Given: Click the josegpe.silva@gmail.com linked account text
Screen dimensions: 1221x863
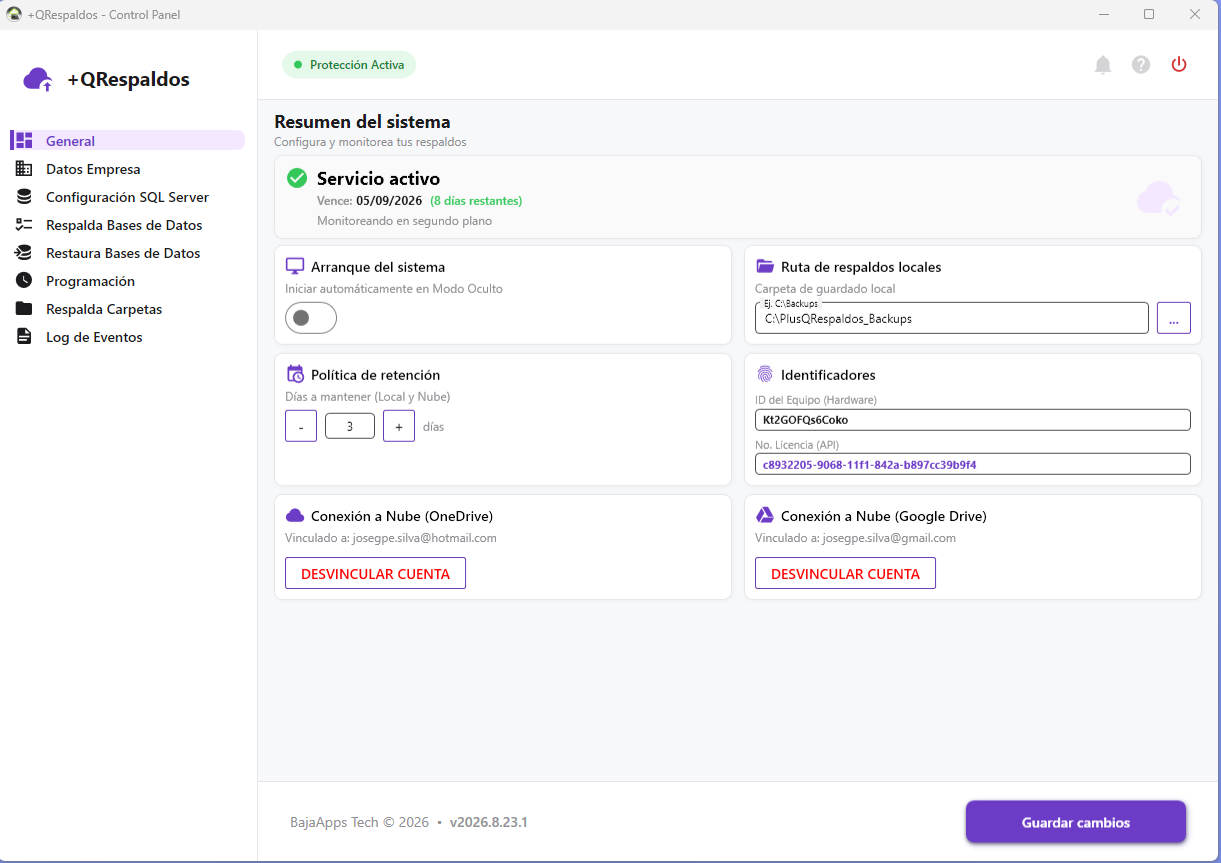Looking at the screenshot, I should click(889, 538).
